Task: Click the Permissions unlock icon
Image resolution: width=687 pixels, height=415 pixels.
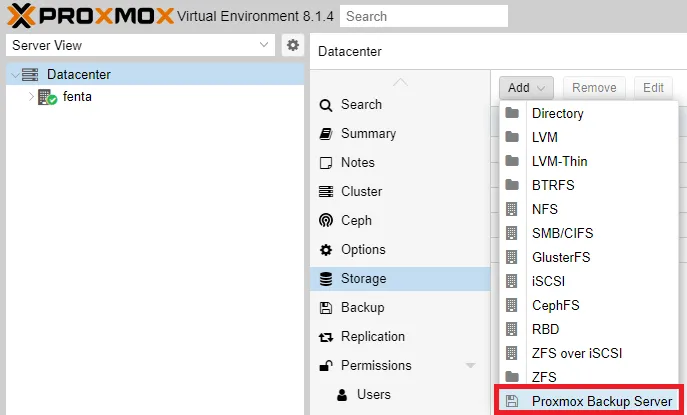Action: pyautogui.click(x=326, y=365)
